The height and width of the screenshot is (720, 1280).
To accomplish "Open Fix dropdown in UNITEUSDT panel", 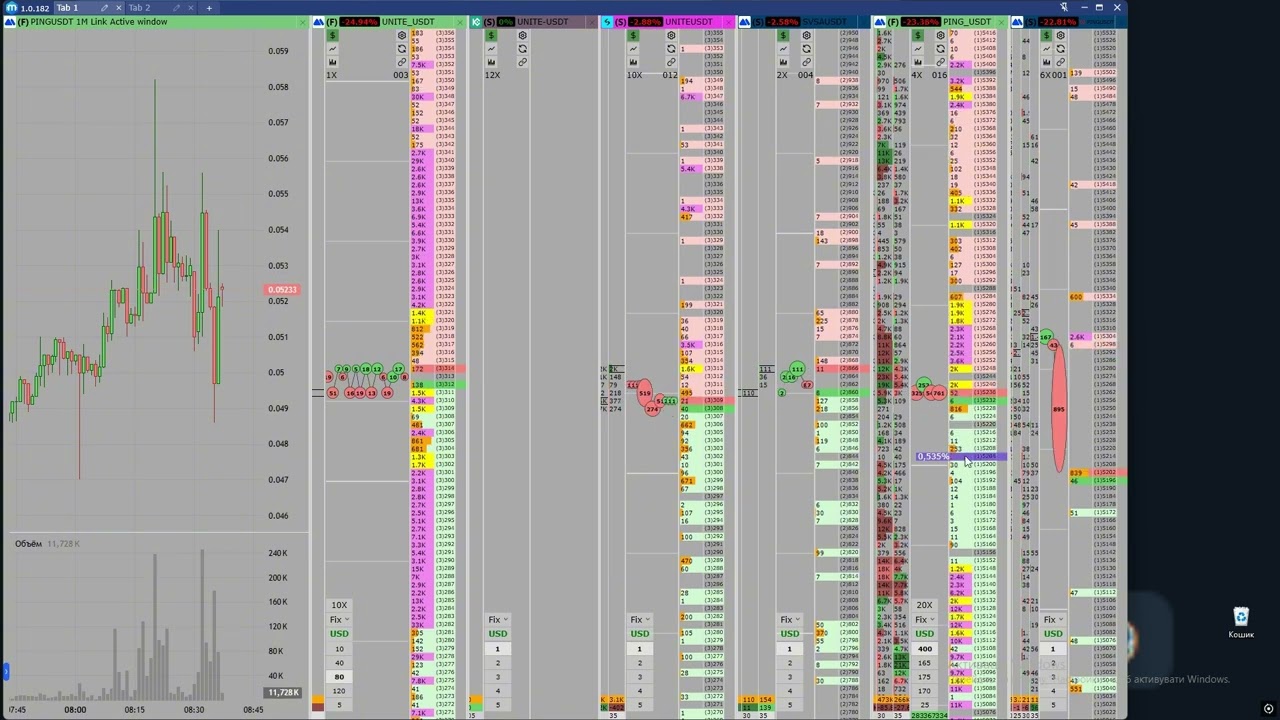I will (x=639, y=620).
